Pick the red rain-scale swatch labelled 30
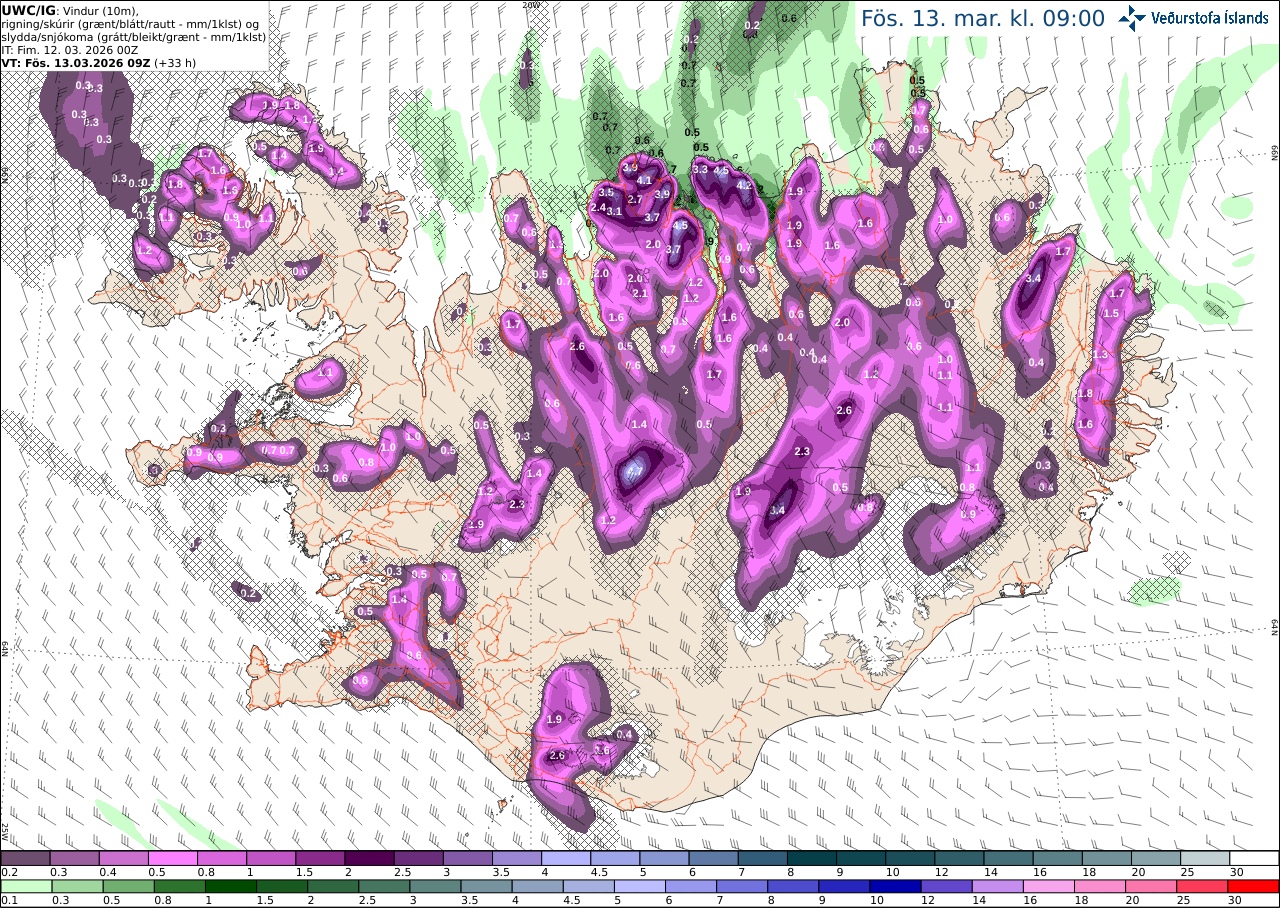The image size is (1280, 908). pos(1254,886)
